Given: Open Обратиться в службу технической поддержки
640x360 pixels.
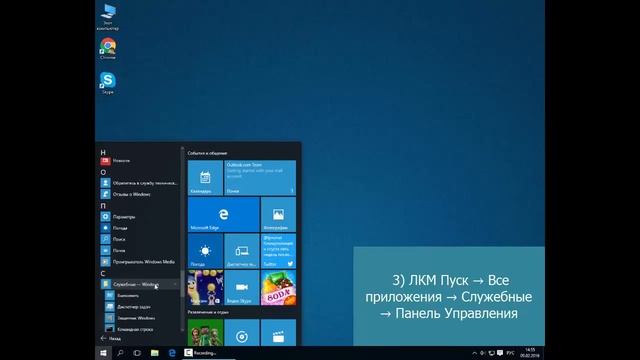Looking at the screenshot, I should click(139, 183).
